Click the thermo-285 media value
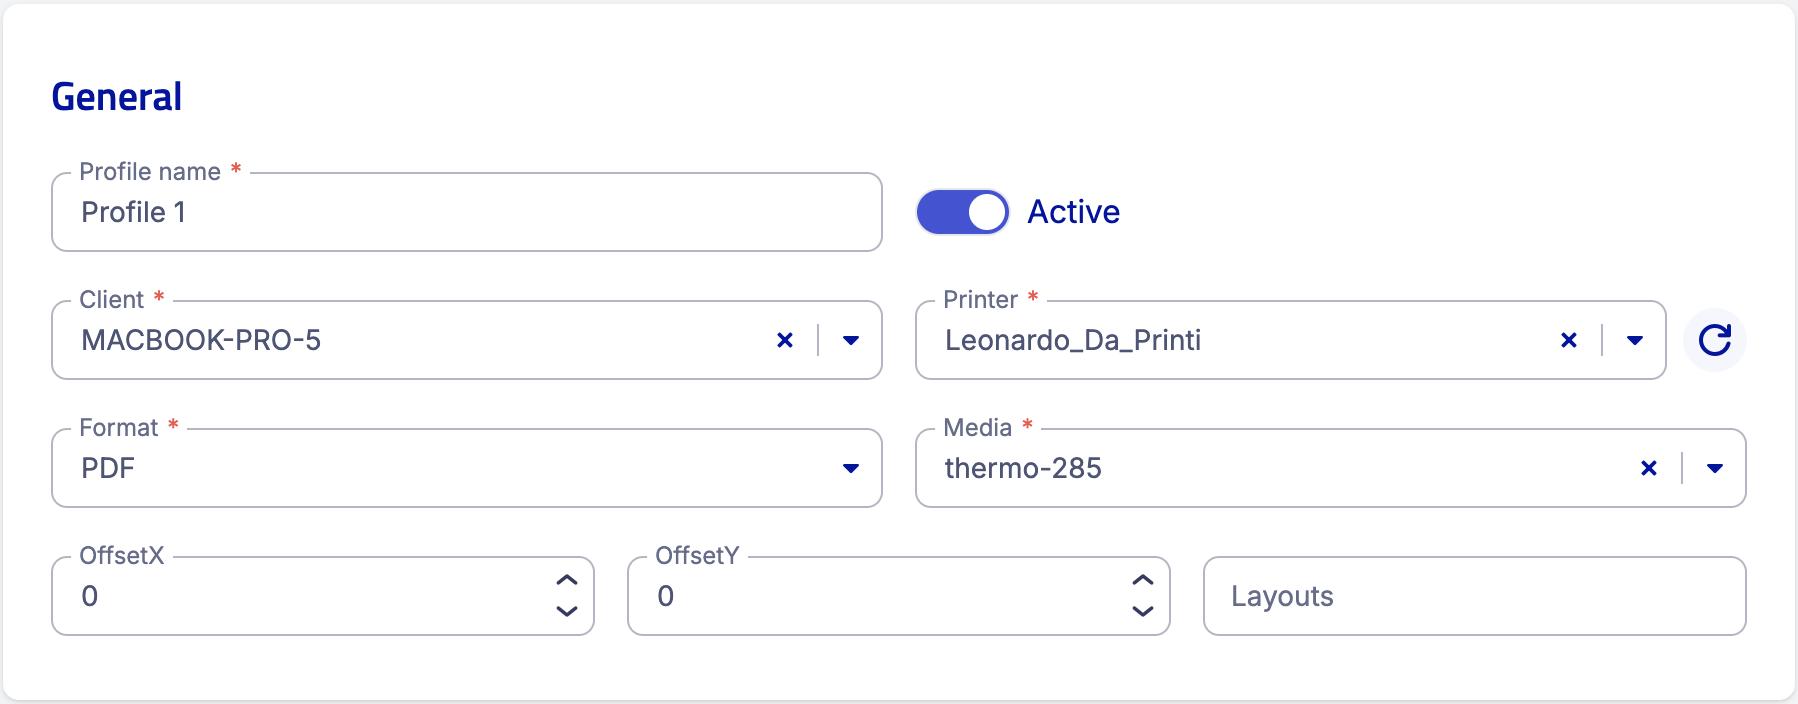Image resolution: width=1798 pixels, height=704 pixels. coord(1023,468)
